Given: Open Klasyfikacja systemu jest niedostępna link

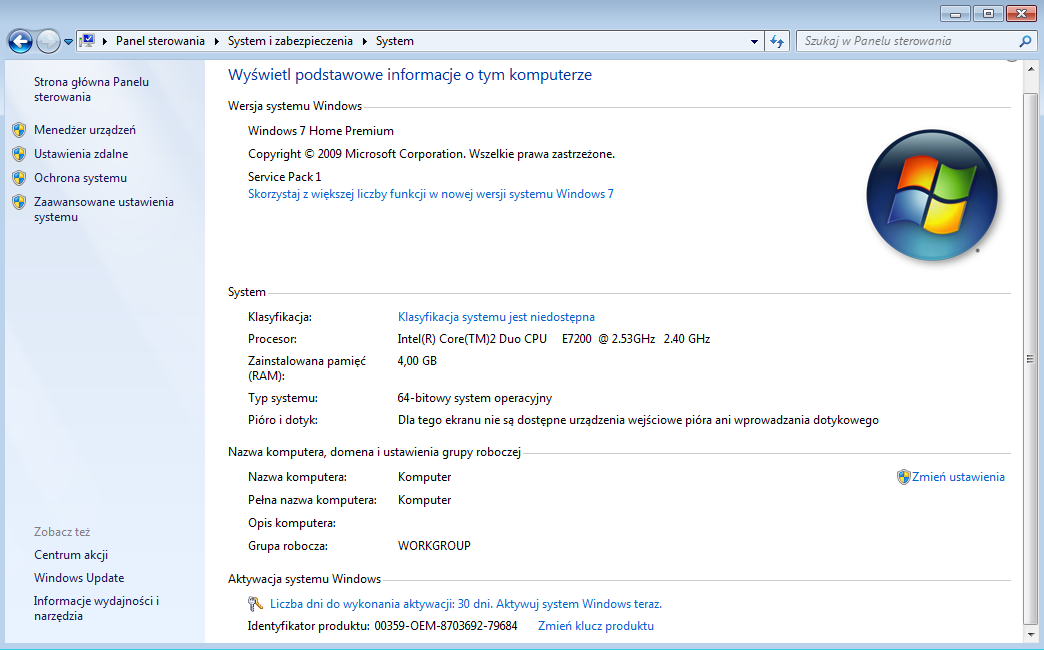Looking at the screenshot, I should pos(496,317).
